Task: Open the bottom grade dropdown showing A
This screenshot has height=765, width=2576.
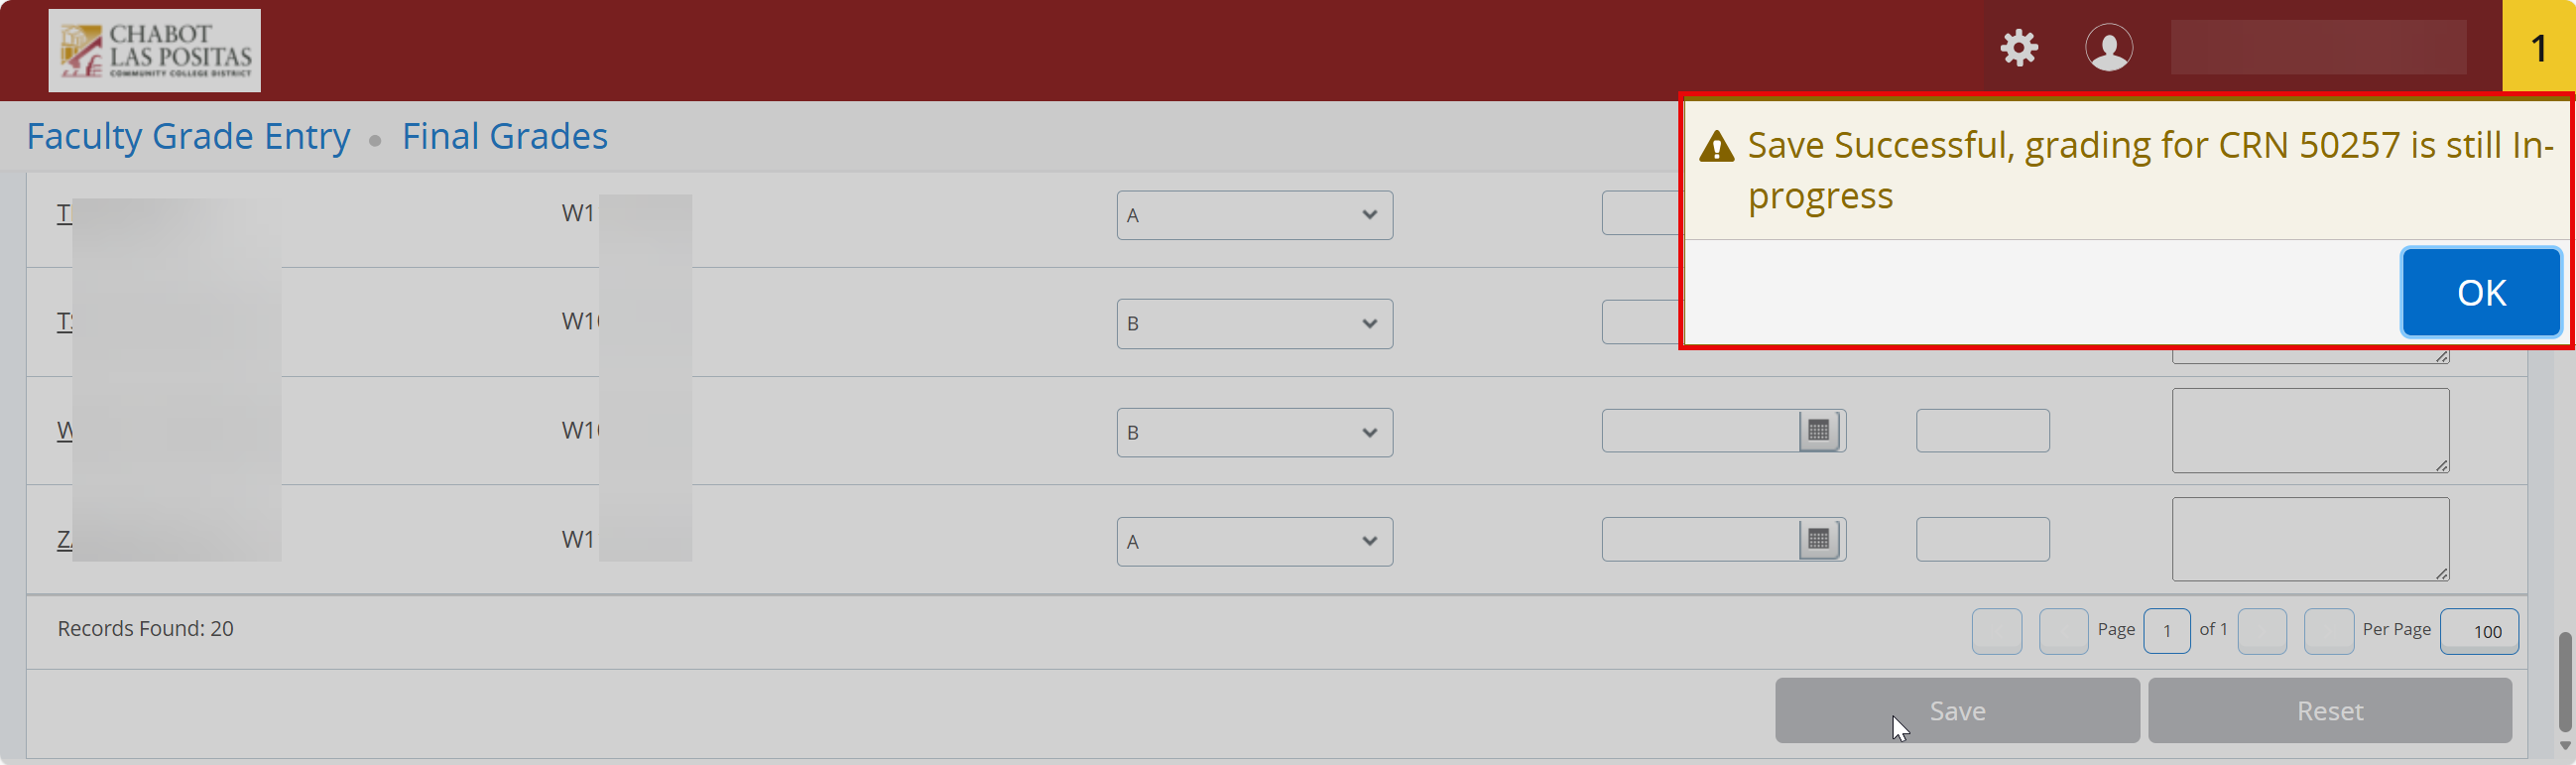Action: (1254, 541)
